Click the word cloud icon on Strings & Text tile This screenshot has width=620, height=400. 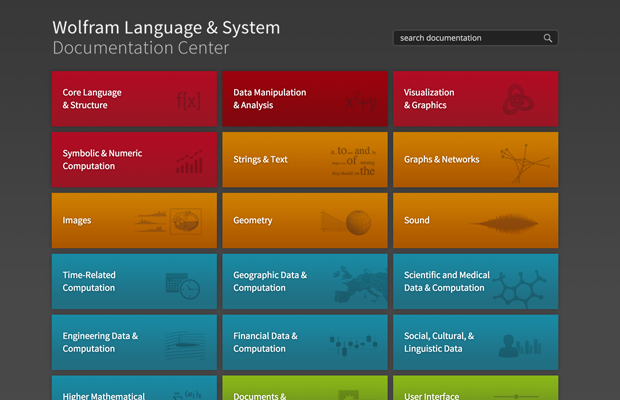tap(353, 161)
